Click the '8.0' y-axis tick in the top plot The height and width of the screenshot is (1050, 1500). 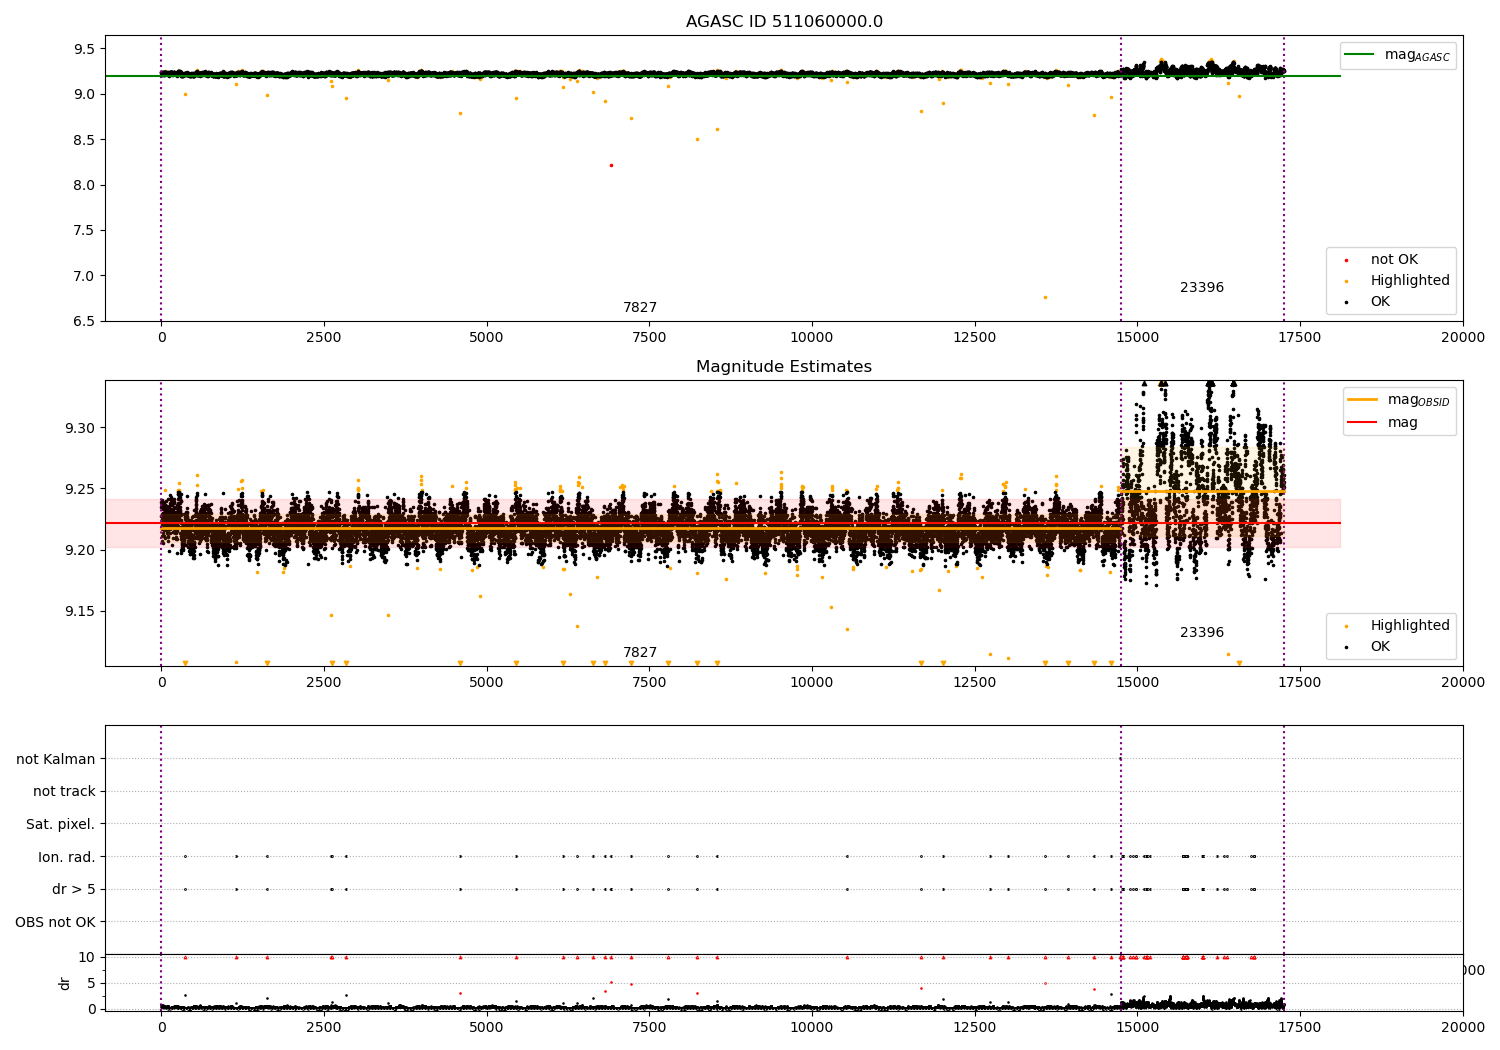pyautogui.click(x=84, y=185)
